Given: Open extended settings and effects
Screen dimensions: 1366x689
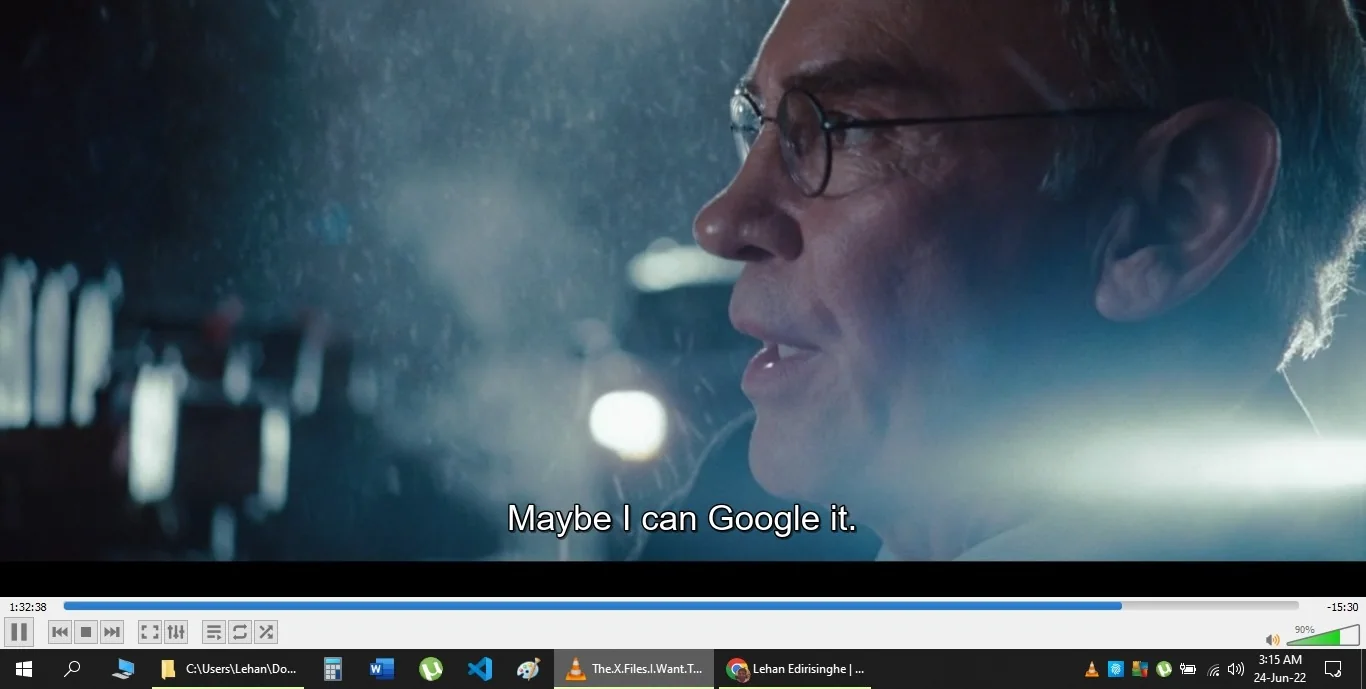Looking at the screenshot, I should (176, 632).
